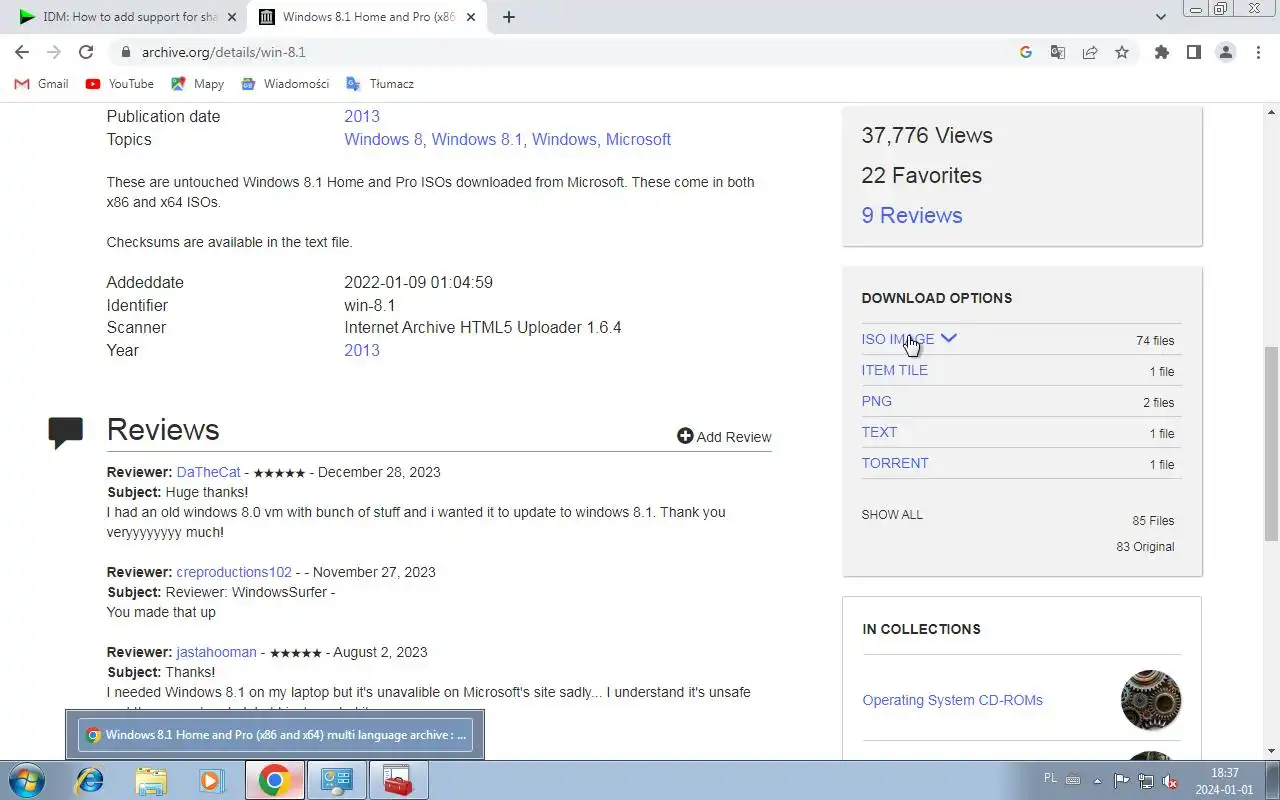Open the Tłumacz bookmark
This screenshot has width=1280, height=800.
tap(380, 84)
